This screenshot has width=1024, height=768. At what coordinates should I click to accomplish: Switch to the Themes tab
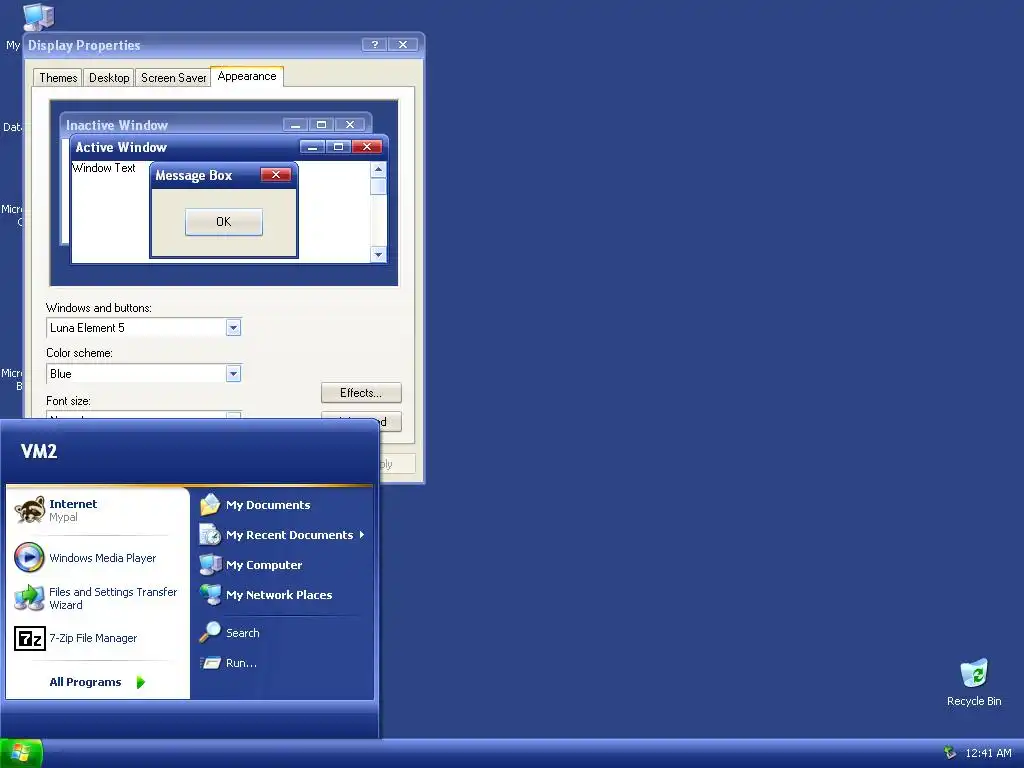click(58, 78)
